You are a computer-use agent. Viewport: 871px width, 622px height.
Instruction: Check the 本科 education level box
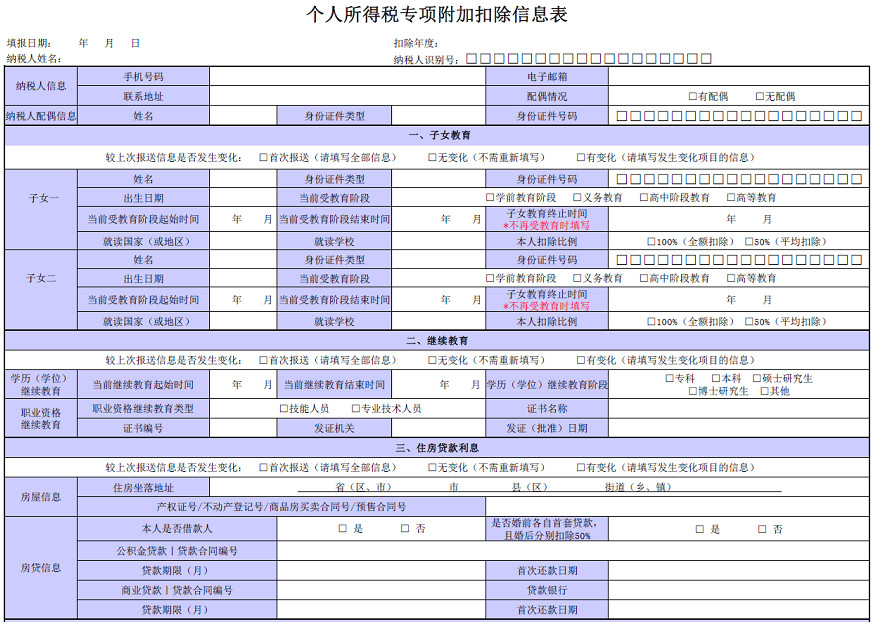pyautogui.click(x=716, y=379)
